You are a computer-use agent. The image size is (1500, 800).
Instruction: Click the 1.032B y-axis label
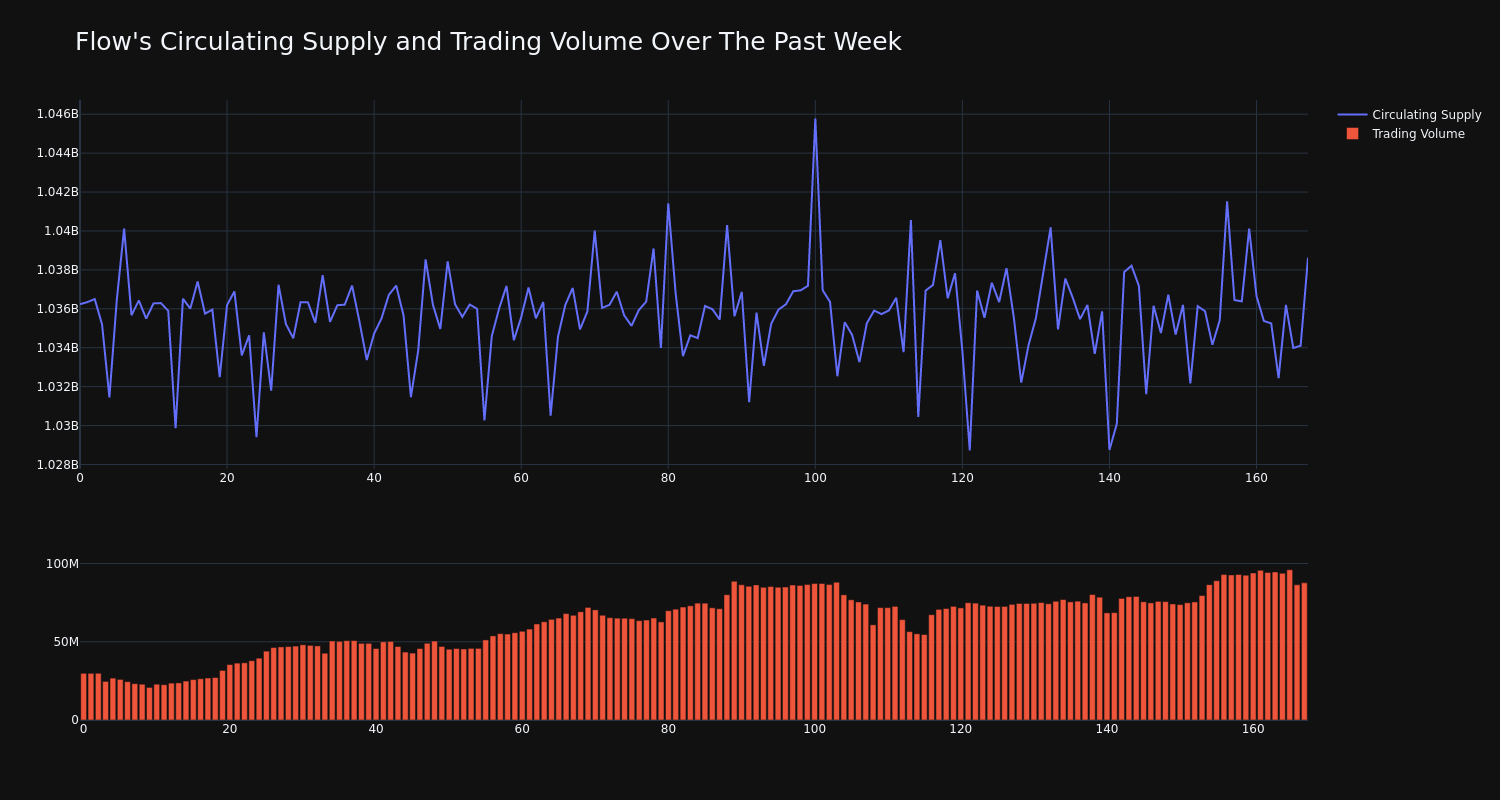(57, 387)
